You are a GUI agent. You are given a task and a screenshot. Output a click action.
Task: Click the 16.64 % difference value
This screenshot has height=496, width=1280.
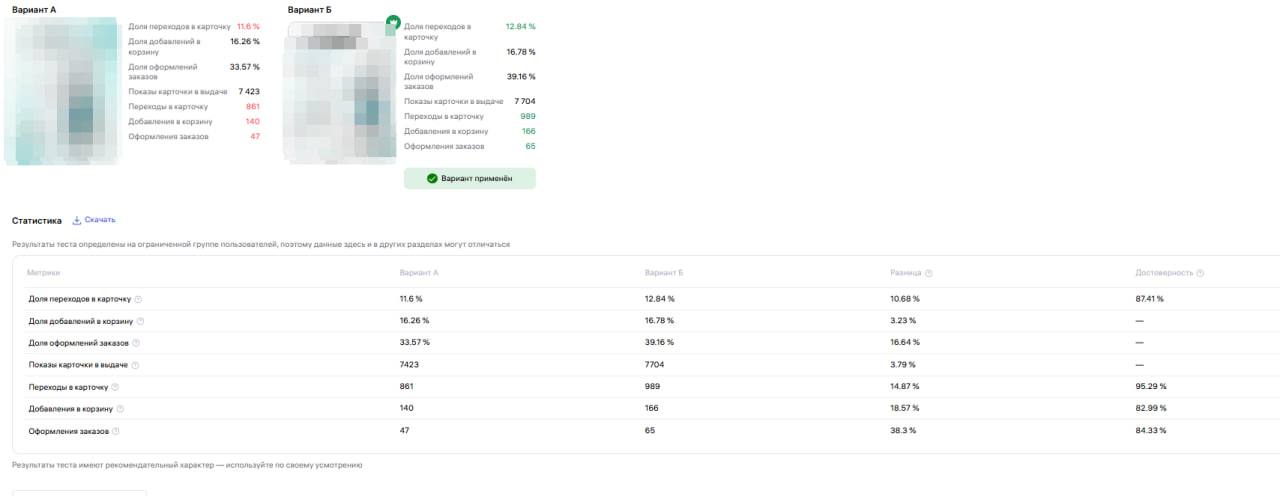905,343
